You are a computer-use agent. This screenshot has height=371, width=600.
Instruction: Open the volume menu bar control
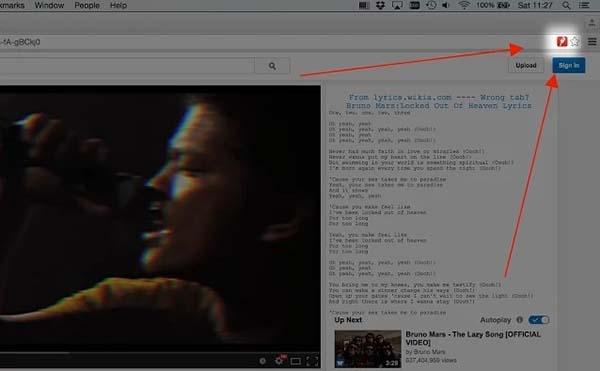(x=446, y=5)
